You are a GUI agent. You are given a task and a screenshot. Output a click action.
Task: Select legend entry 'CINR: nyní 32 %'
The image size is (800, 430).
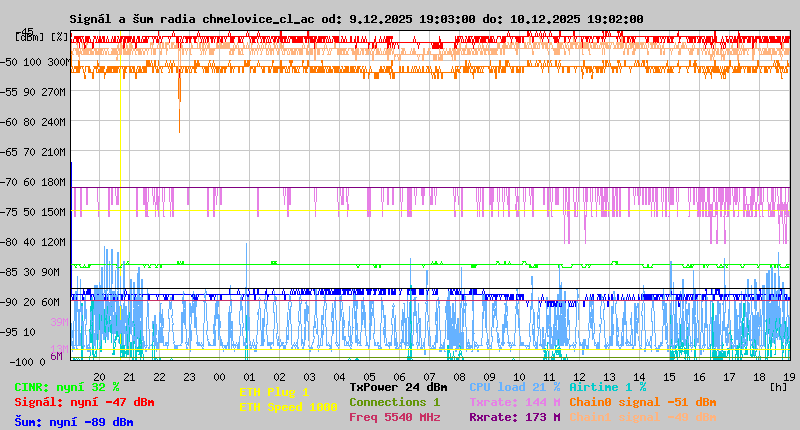pyautogui.click(x=67, y=387)
